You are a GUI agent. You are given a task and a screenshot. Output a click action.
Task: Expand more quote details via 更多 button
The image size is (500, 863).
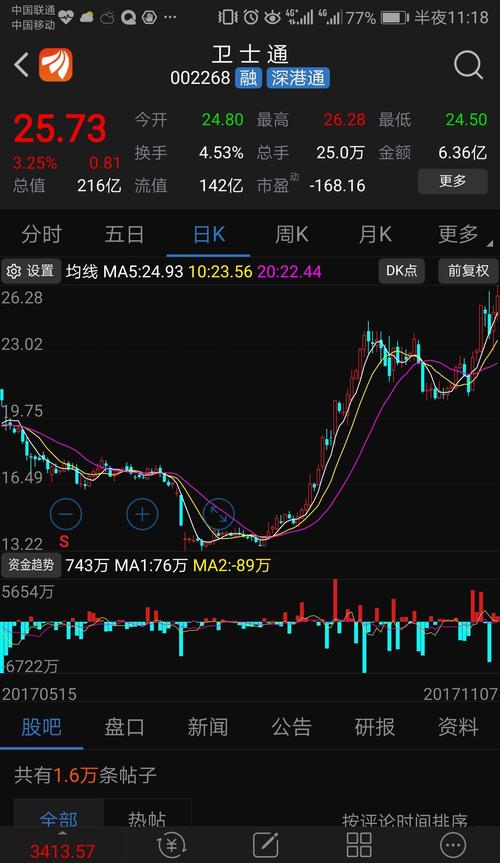pyautogui.click(x=453, y=181)
